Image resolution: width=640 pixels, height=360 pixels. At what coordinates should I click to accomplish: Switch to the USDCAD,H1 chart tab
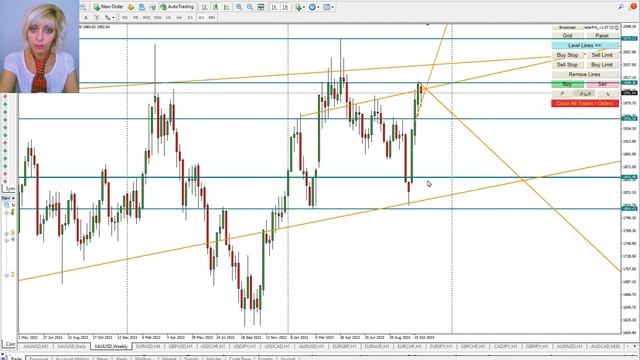(x=277, y=346)
